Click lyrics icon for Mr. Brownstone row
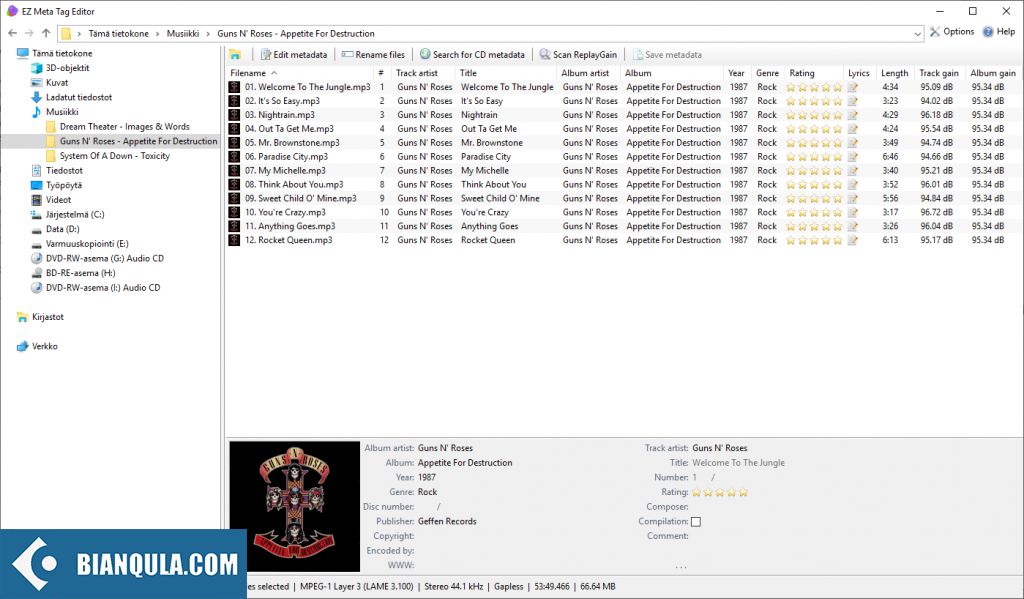This screenshot has width=1024, height=599. coord(852,143)
